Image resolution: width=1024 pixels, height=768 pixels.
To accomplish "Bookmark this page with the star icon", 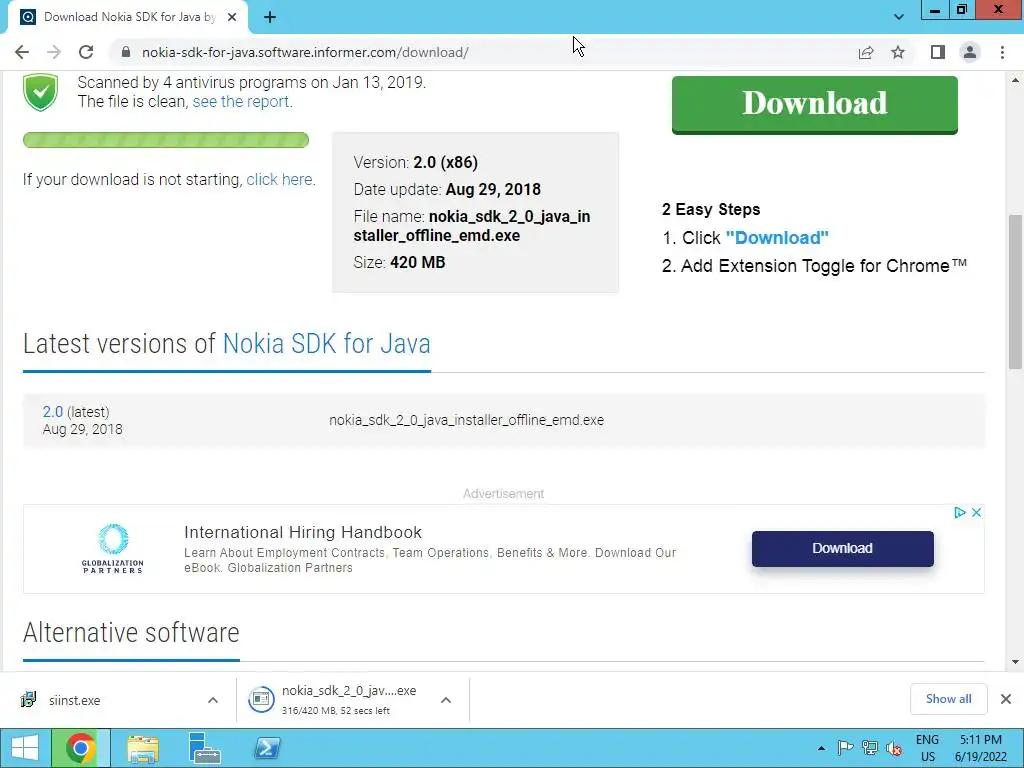I will click(898, 52).
